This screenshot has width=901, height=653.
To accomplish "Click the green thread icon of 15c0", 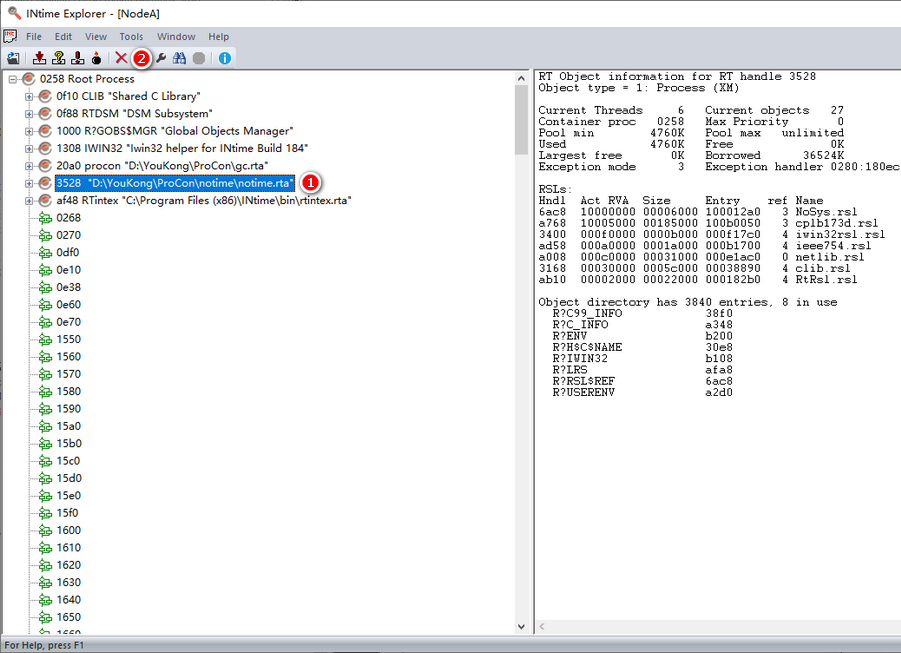I will pyautogui.click(x=45, y=461).
